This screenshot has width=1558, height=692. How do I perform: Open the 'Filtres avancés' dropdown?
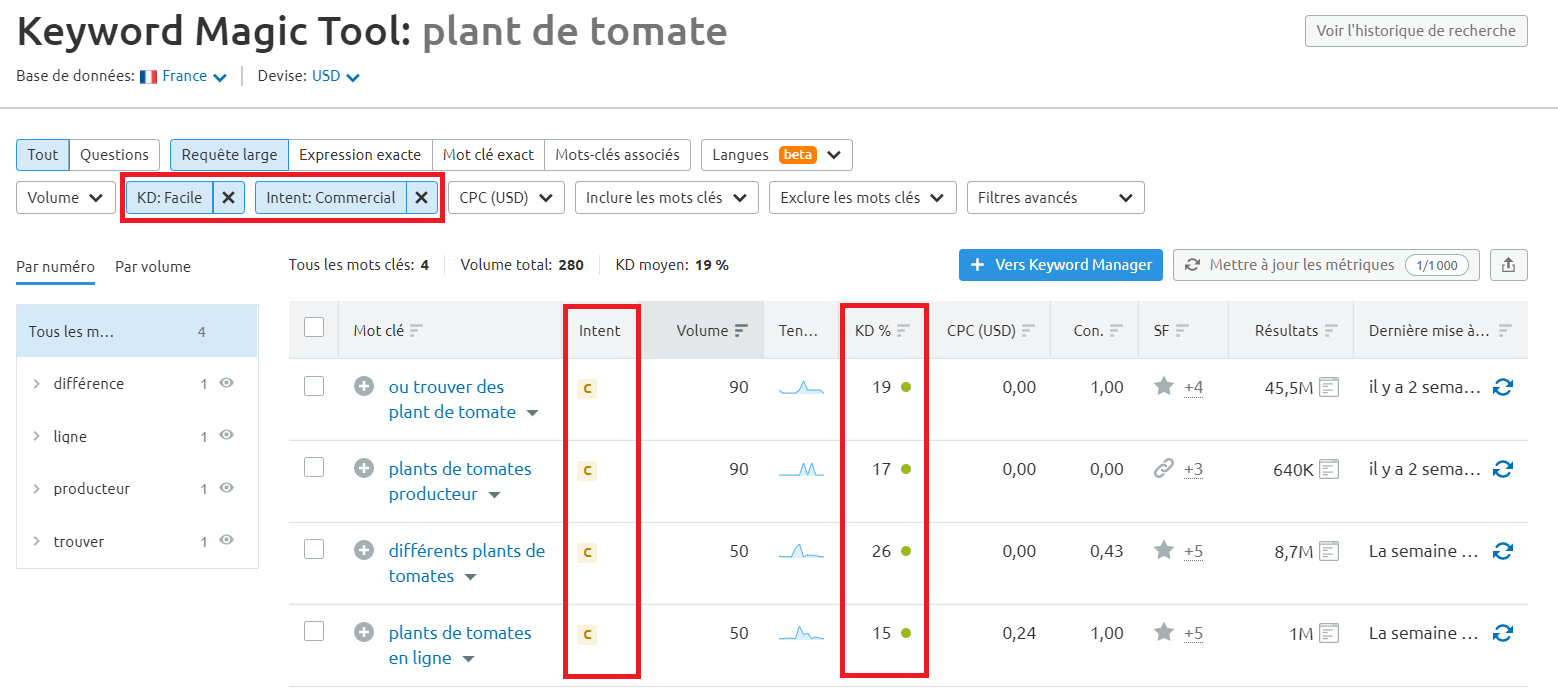point(1055,197)
